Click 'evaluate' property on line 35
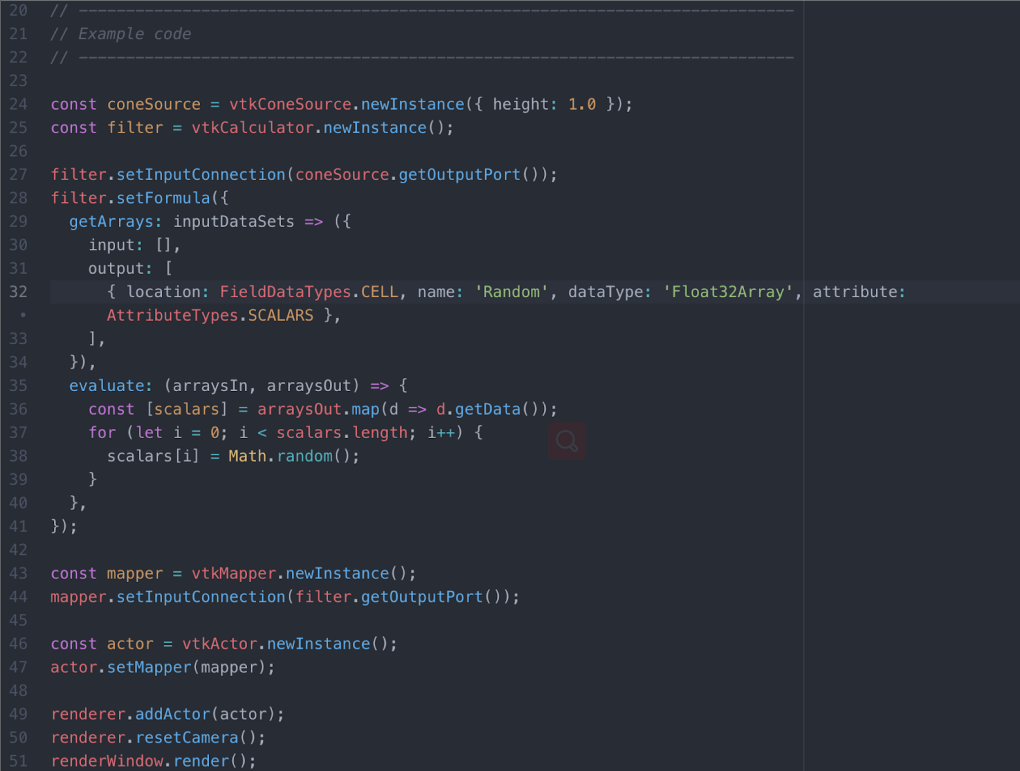 pos(107,386)
